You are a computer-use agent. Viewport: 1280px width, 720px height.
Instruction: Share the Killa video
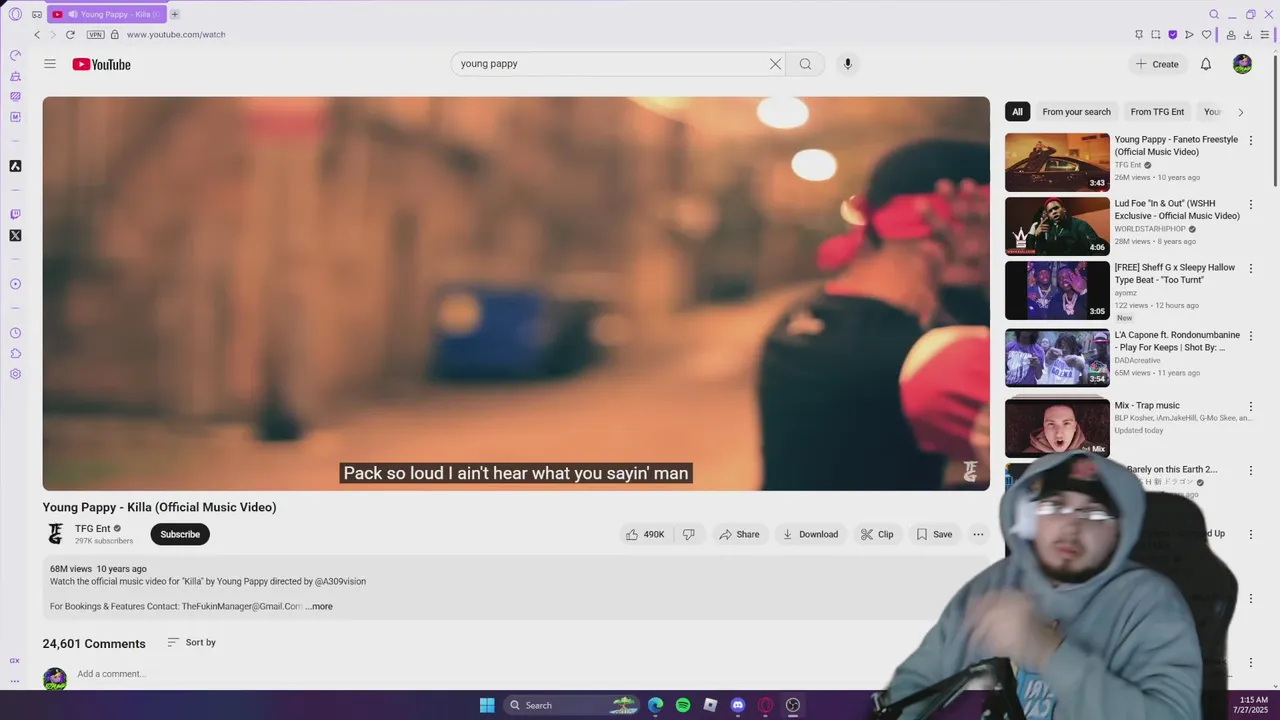(740, 534)
